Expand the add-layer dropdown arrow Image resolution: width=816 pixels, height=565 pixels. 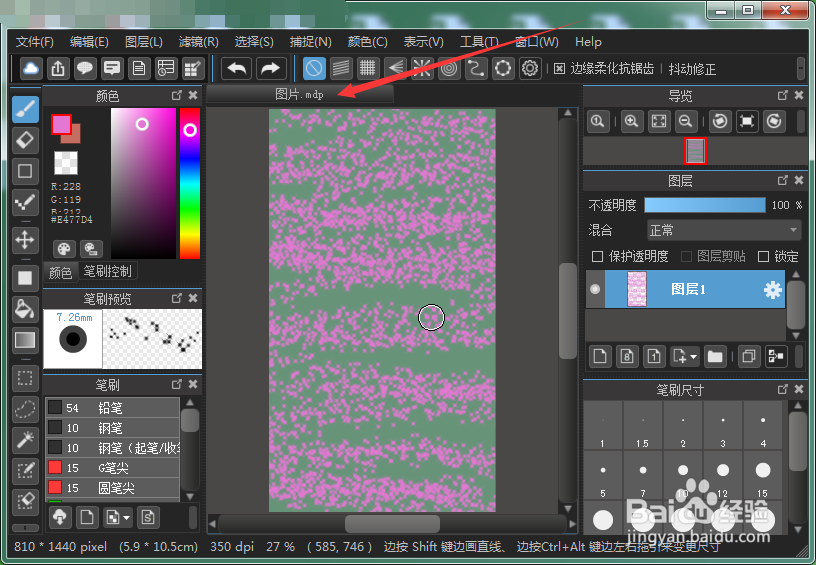click(693, 357)
